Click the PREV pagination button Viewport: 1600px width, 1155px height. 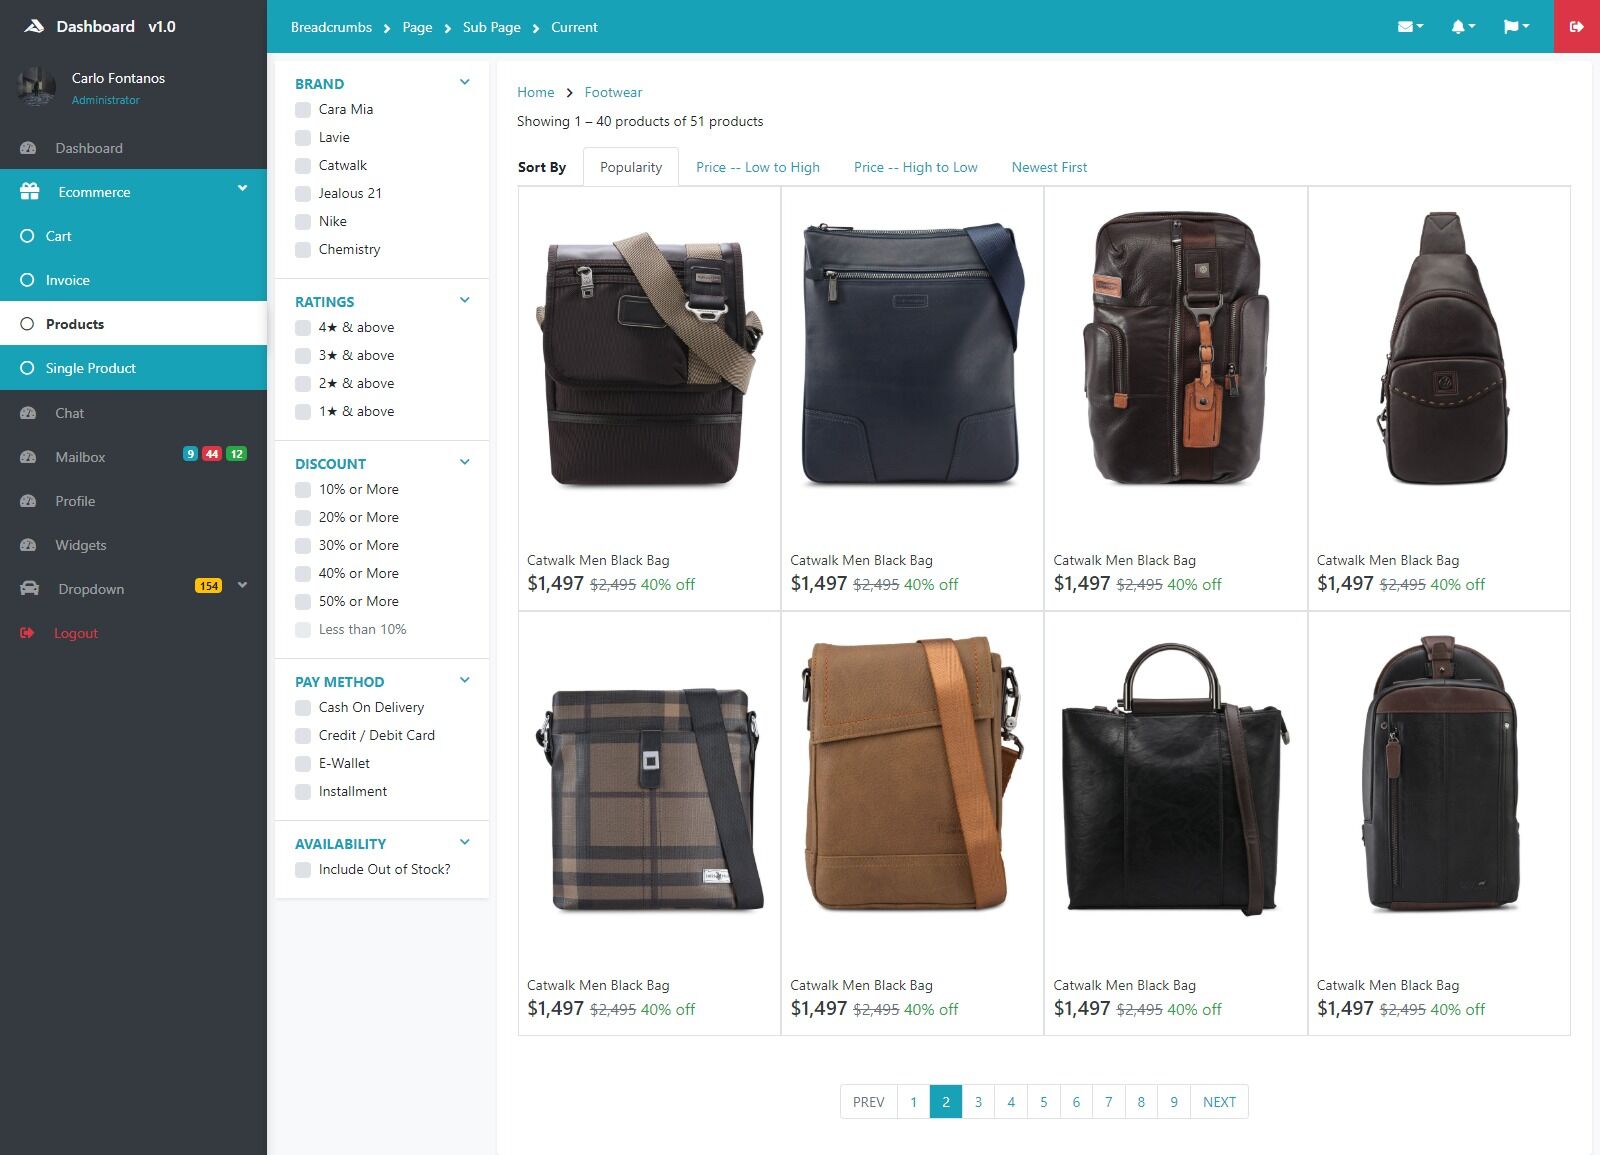(869, 1102)
